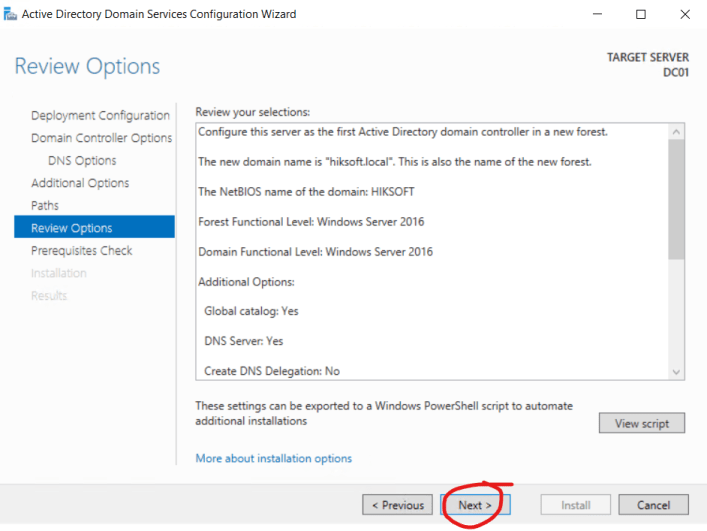Click scrollbar down arrow in selections box
This screenshot has height=531, width=707.
point(676,372)
